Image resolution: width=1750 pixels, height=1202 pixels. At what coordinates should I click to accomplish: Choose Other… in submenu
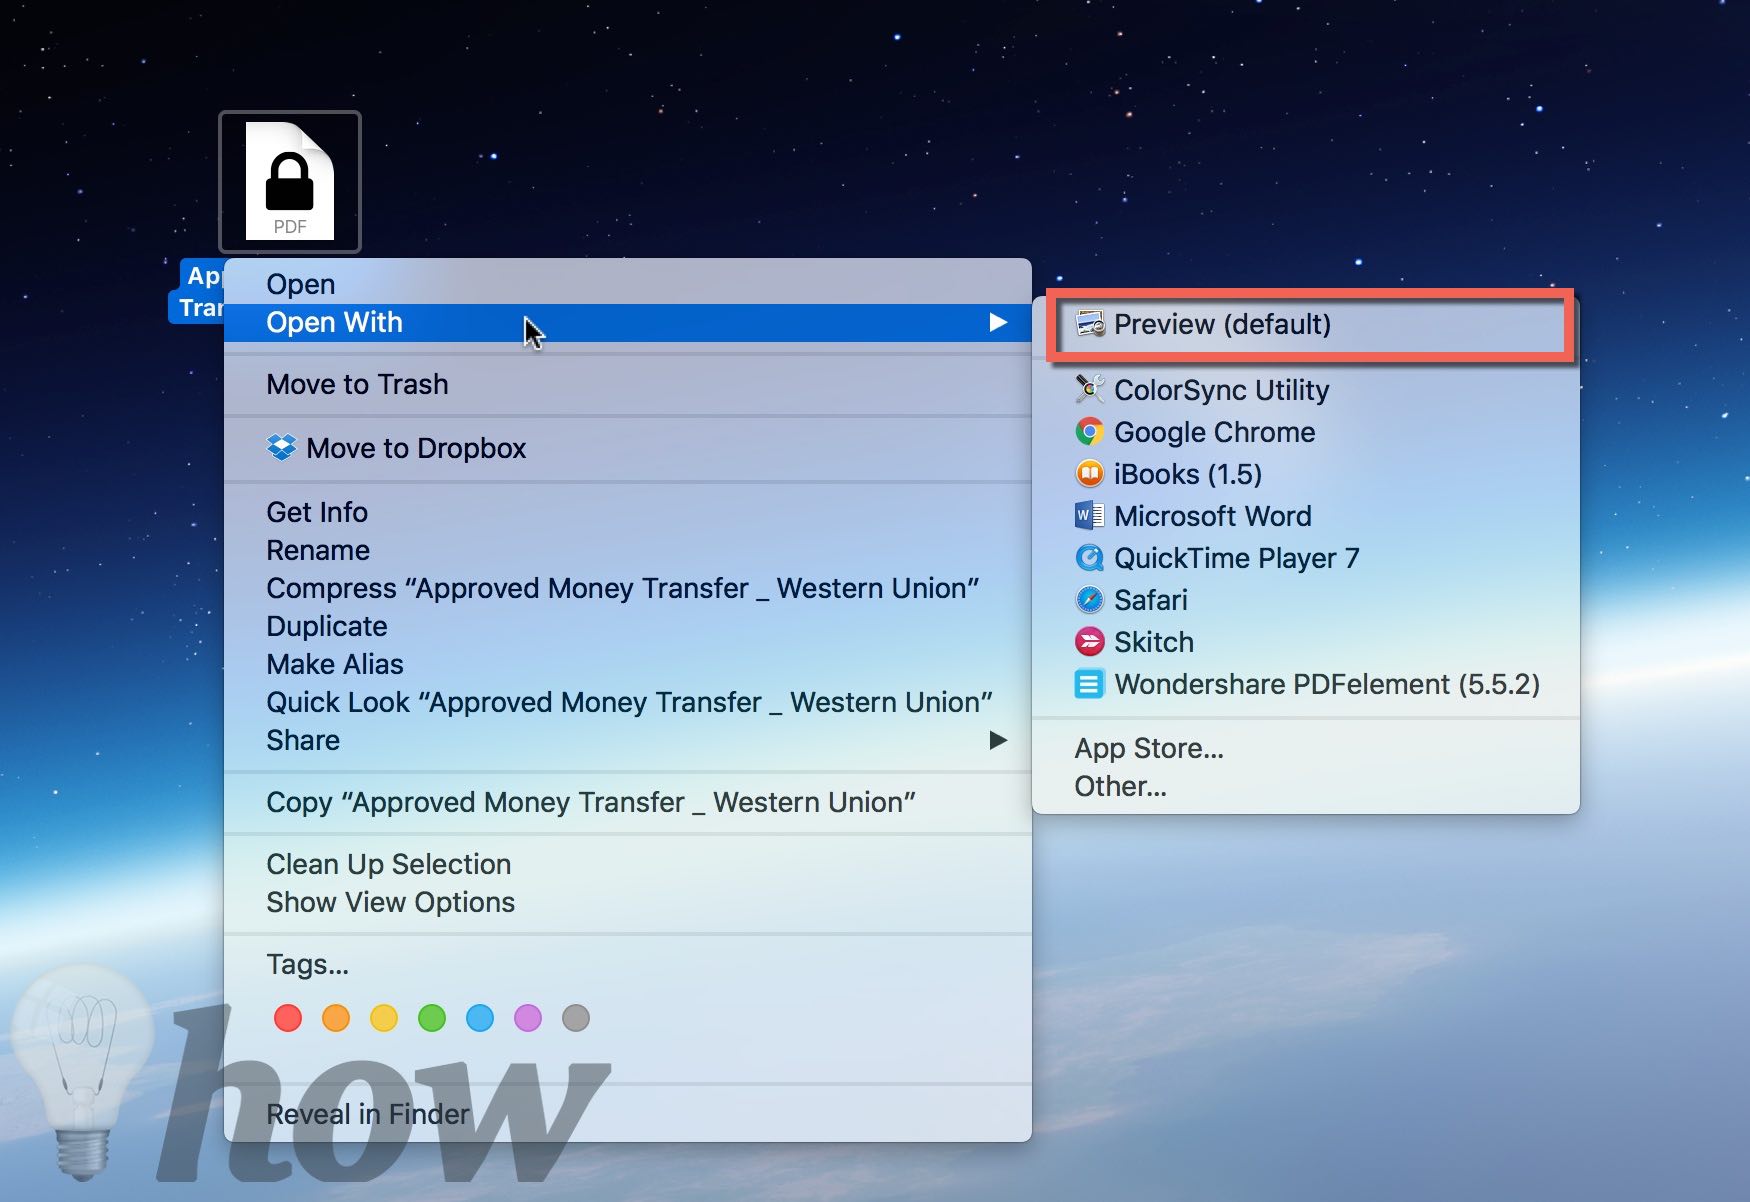1306,786
